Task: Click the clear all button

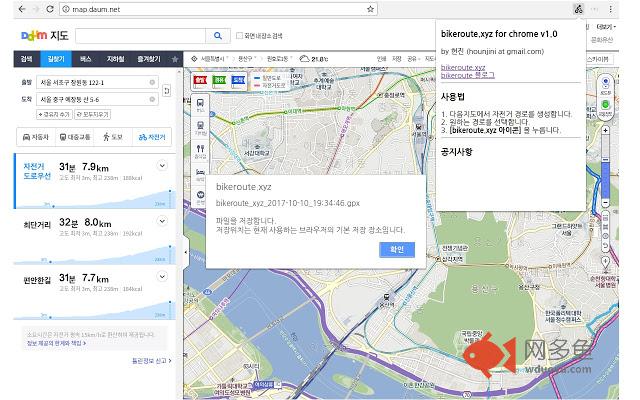Action: [x=93, y=115]
